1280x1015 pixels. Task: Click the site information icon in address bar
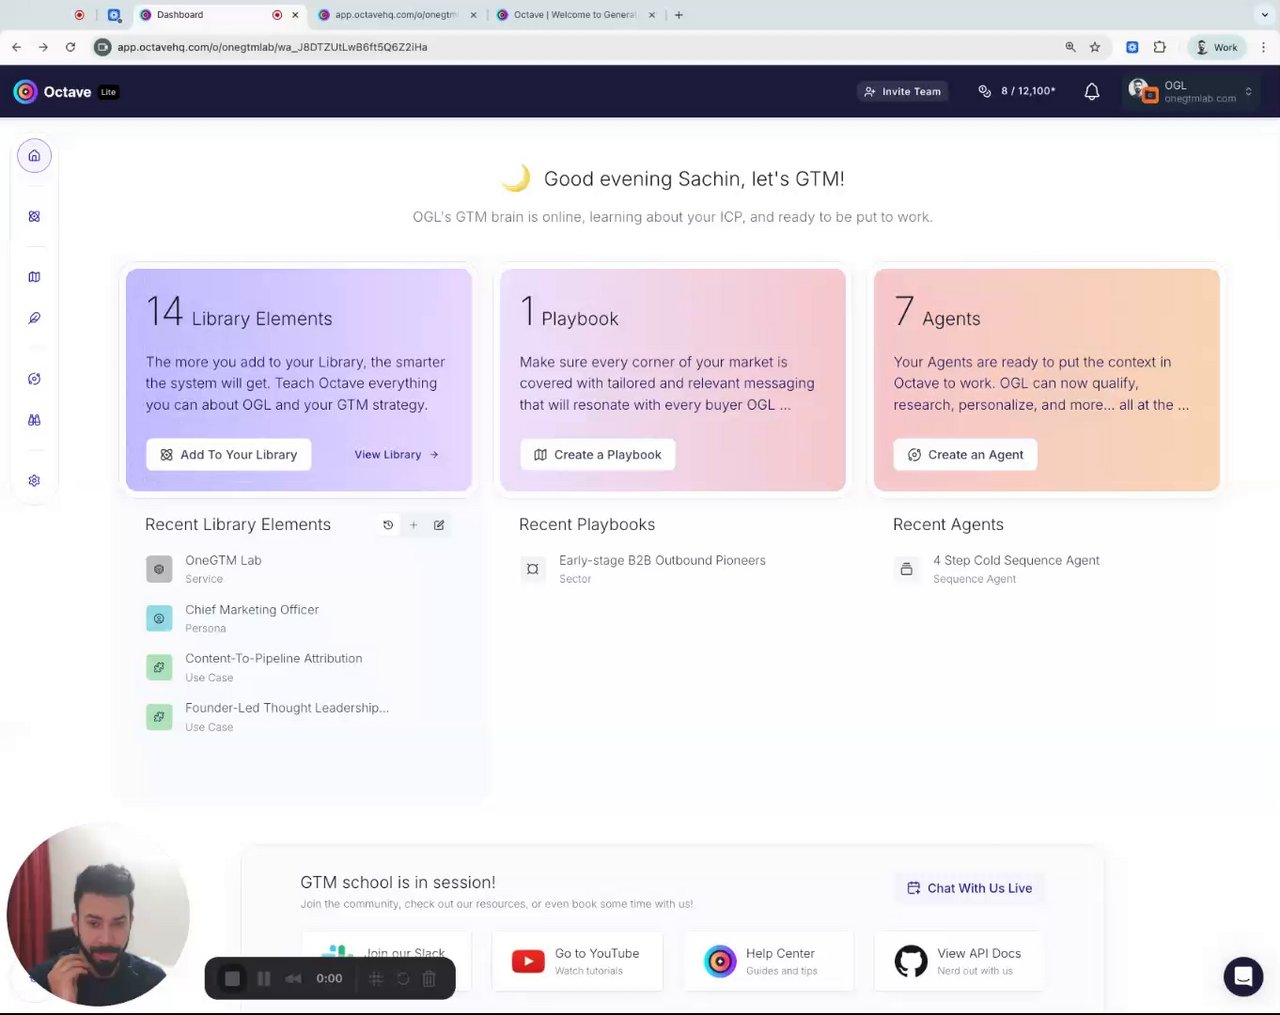point(102,47)
